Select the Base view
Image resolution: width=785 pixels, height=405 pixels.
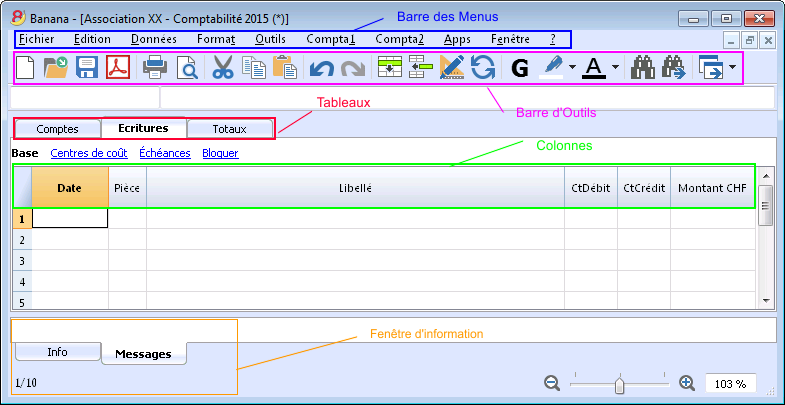[25, 153]
